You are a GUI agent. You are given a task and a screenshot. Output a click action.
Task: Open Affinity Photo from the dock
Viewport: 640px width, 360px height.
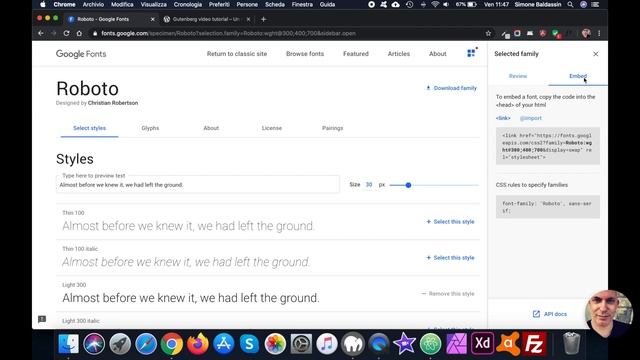[x=456, y=344]
